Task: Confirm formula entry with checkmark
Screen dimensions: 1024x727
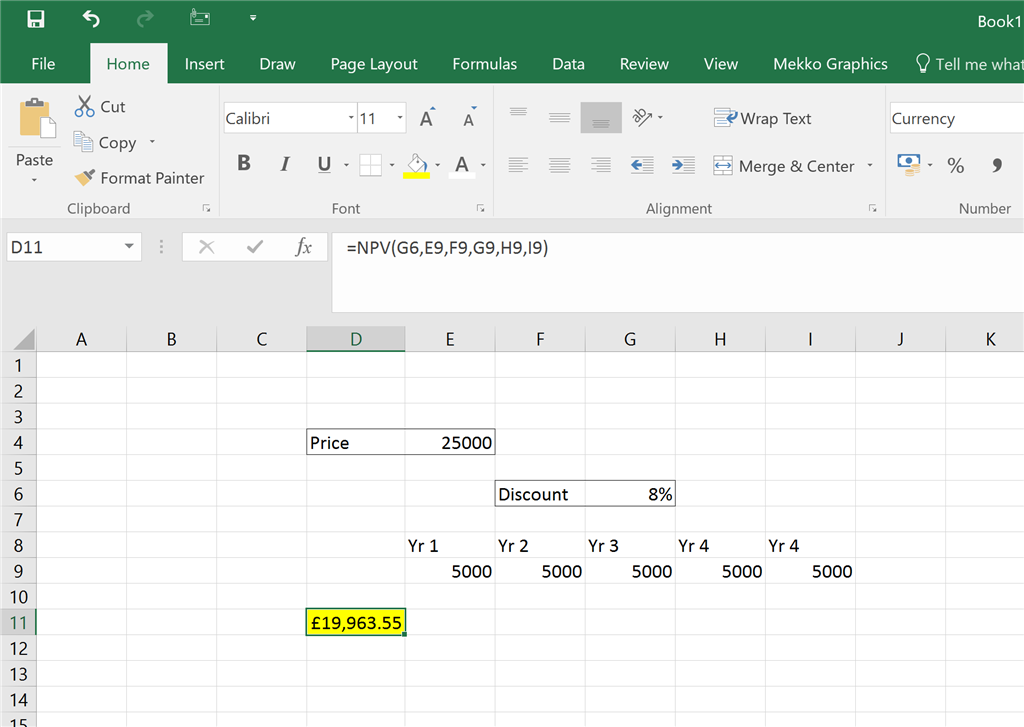Action: point(255,247)
